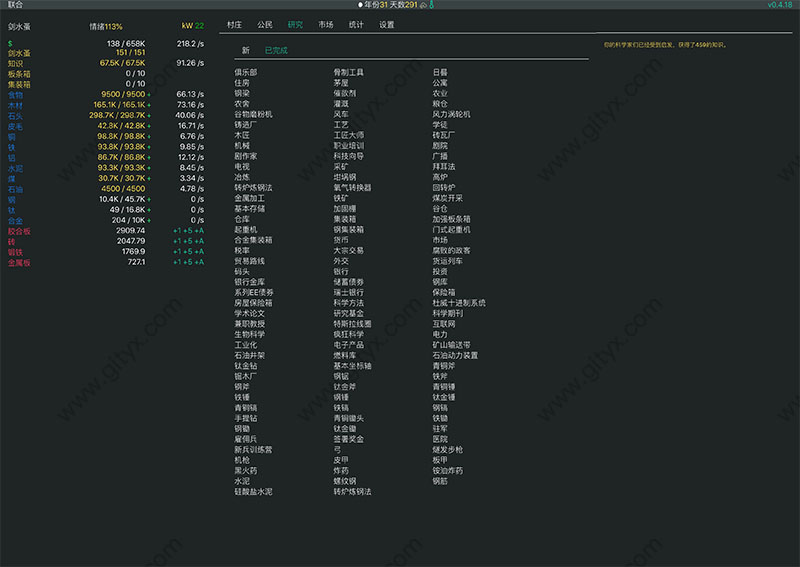
Task: Show the 新 research sub-tab
Action: click(x=246, y=50)
